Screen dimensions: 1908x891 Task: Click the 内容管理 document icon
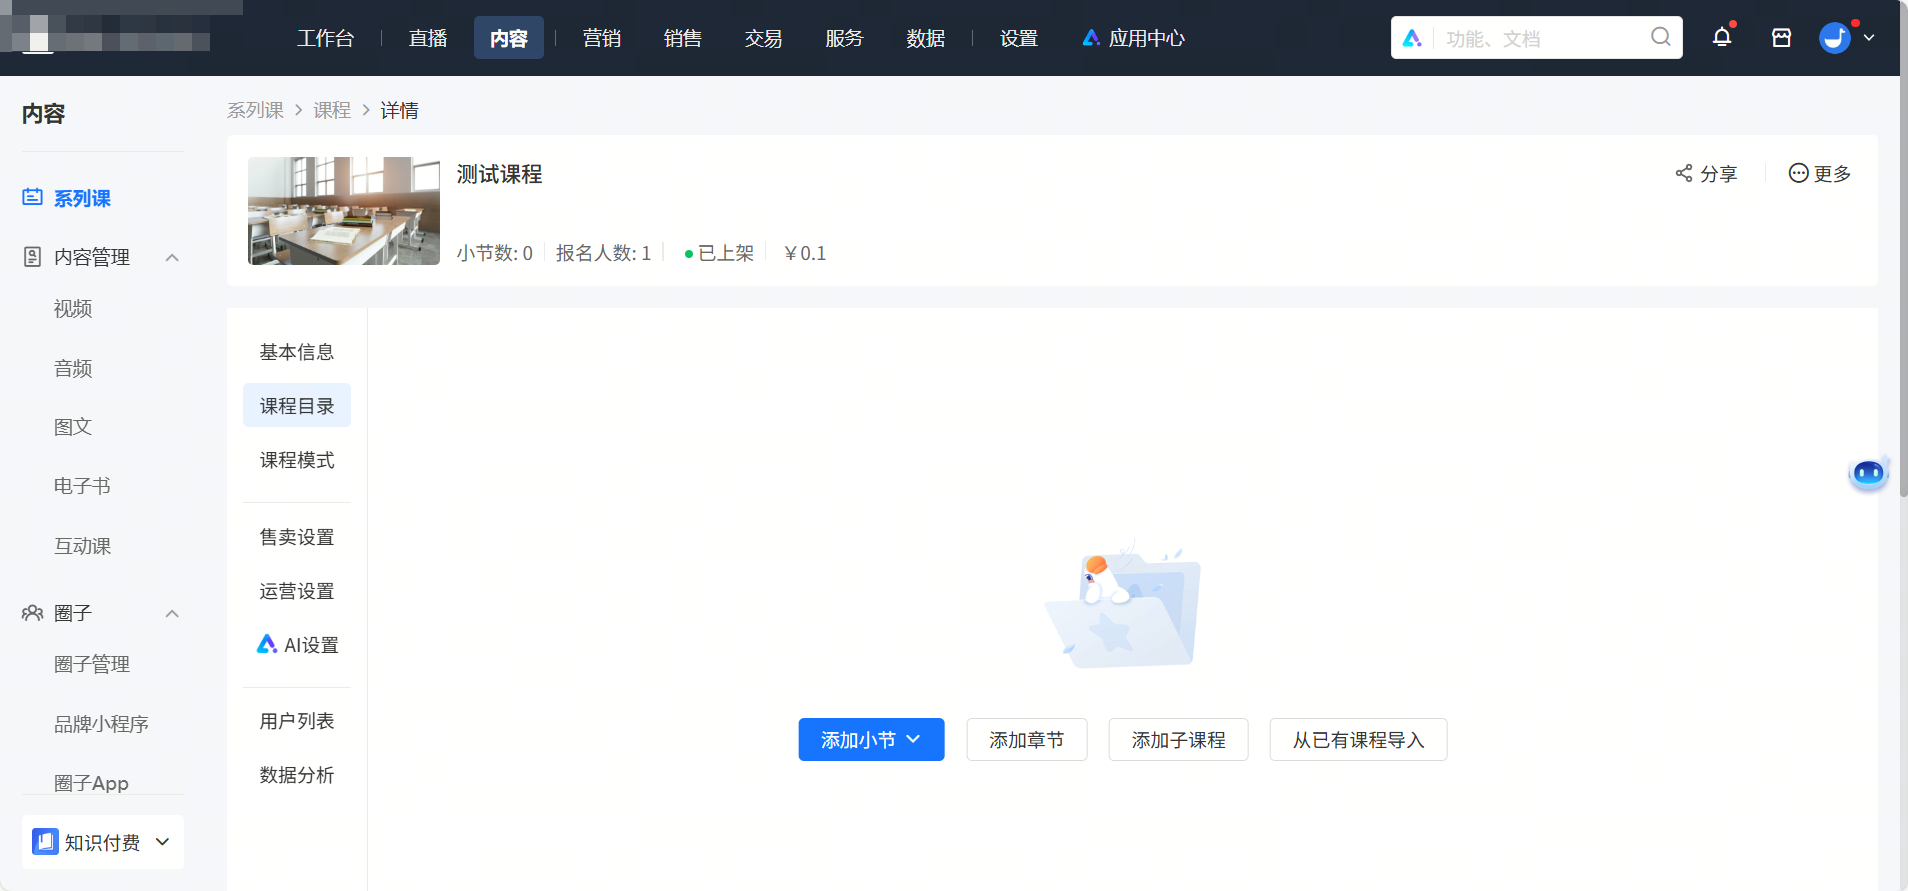click(33, 257)
